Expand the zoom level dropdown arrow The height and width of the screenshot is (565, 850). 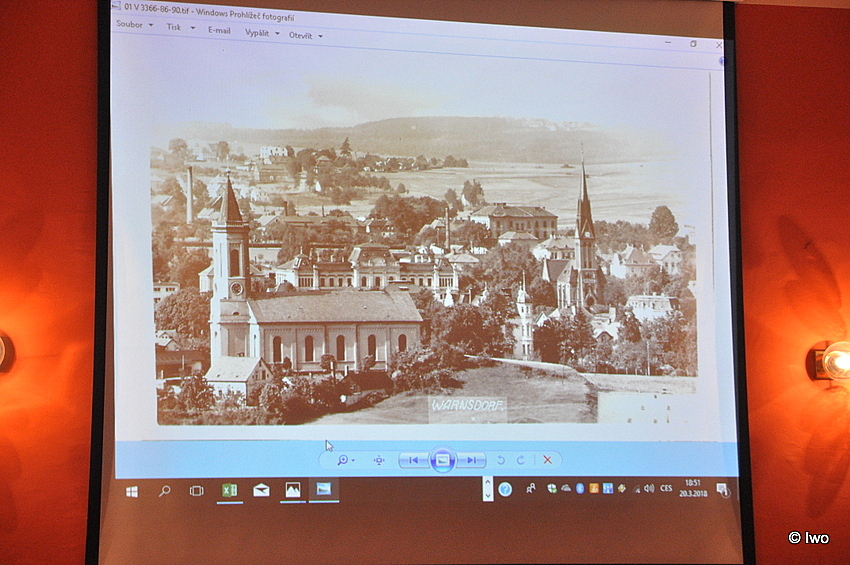tap(353, 460)
